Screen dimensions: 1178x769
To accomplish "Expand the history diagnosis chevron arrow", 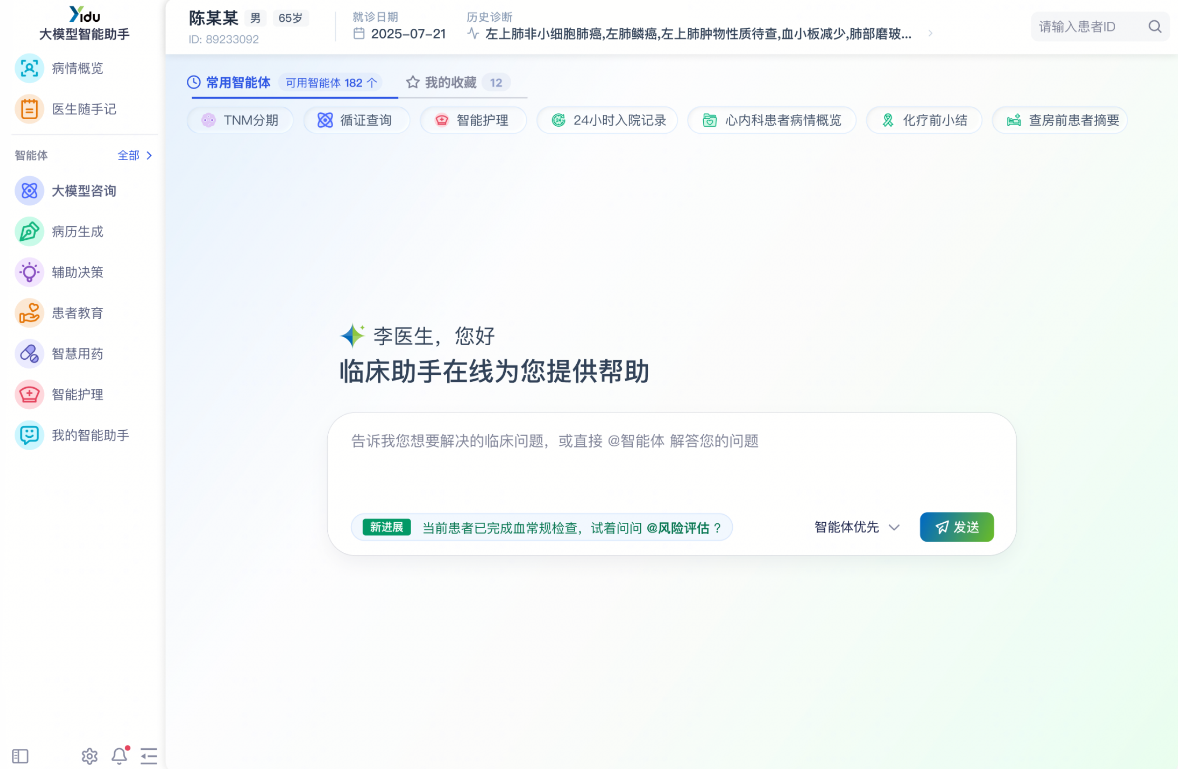I will pos(931,34).
